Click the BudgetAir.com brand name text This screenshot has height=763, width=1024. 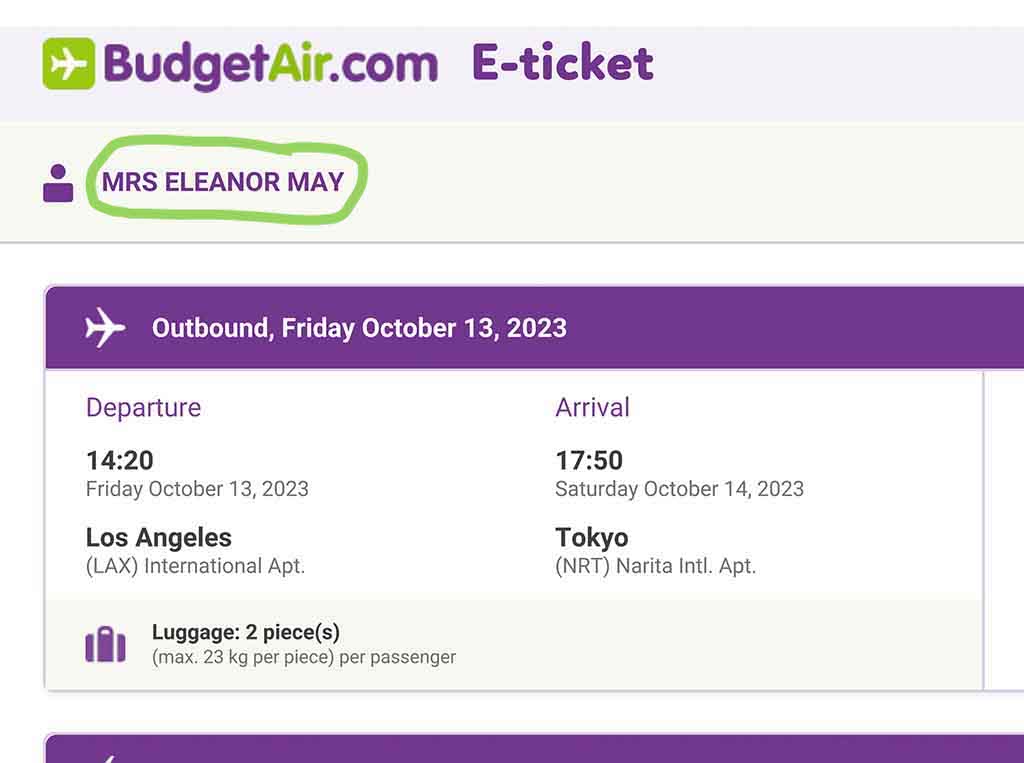point(270,65)
